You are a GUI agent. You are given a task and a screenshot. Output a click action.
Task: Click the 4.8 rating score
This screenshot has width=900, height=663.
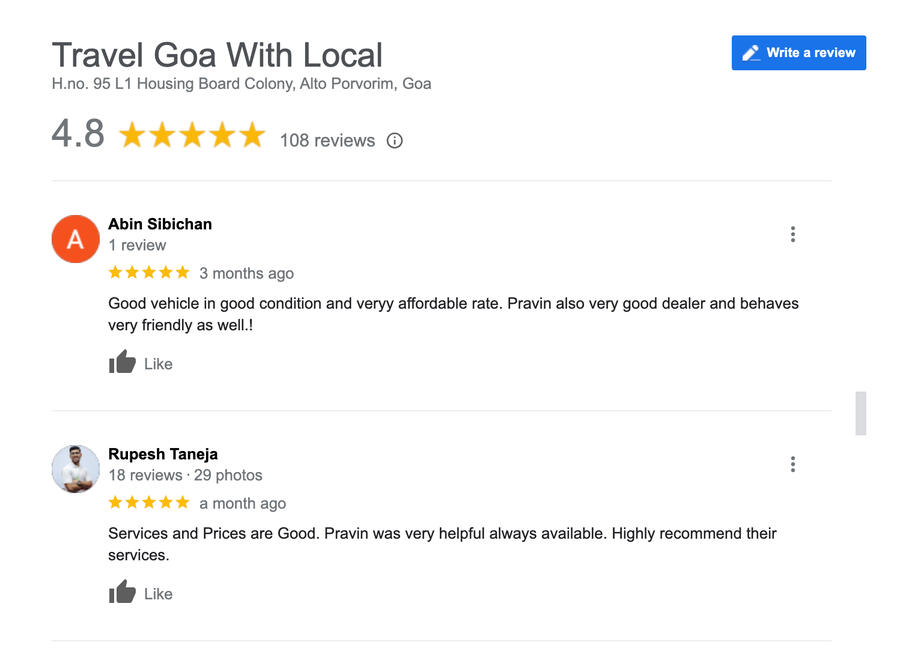[78, 134]
